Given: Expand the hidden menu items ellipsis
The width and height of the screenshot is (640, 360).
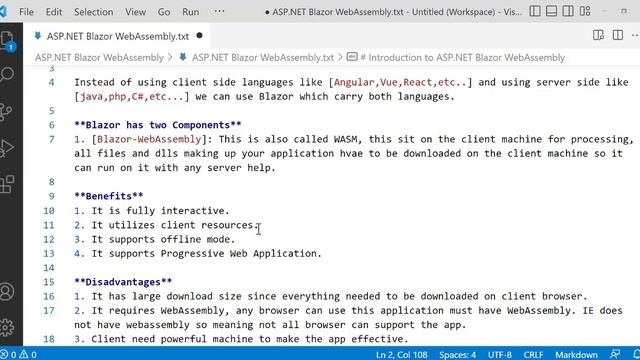Looking at the screenshot, I should tap(219, 11).
